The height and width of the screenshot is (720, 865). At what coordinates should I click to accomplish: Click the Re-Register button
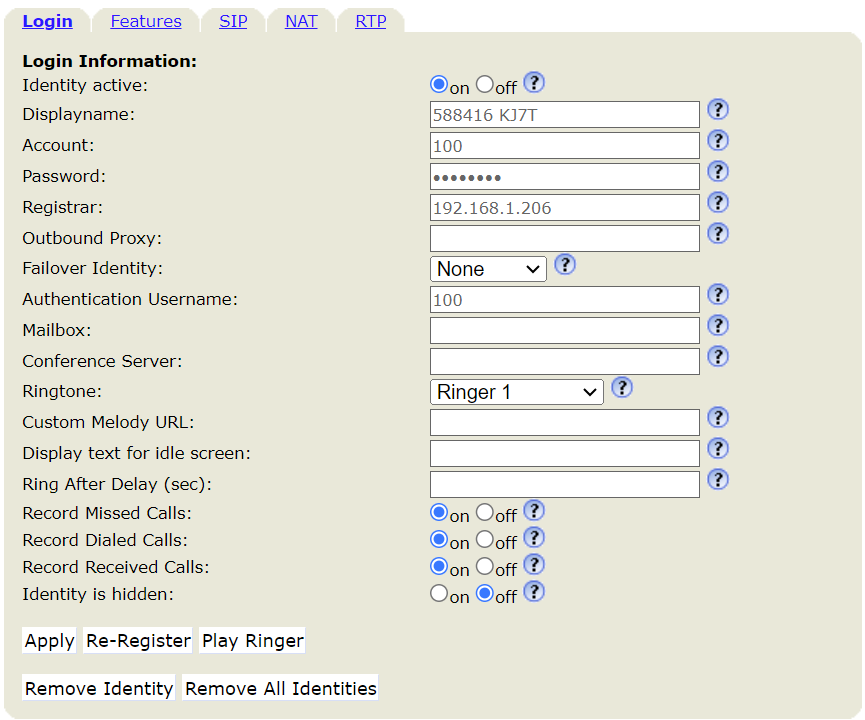click(138, 641)
